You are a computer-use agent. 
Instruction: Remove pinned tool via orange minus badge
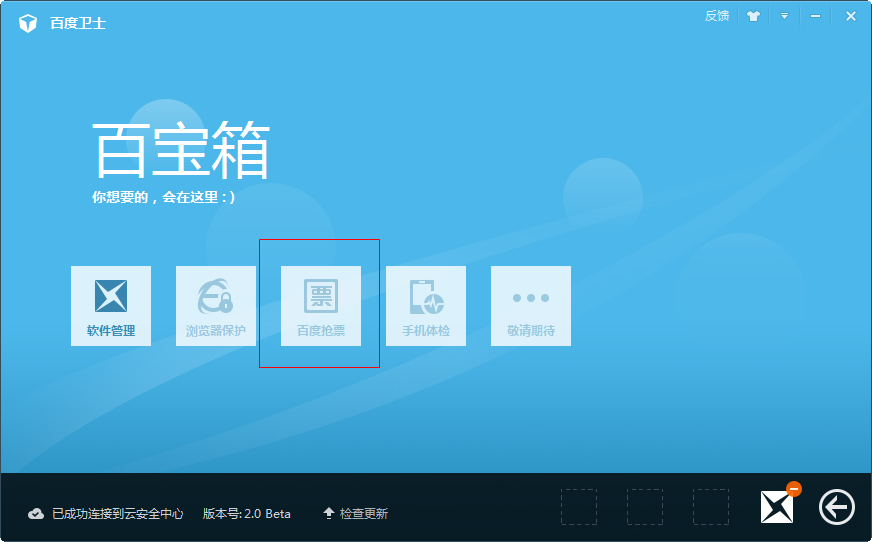pyautogui.click(x=794, y=489)
